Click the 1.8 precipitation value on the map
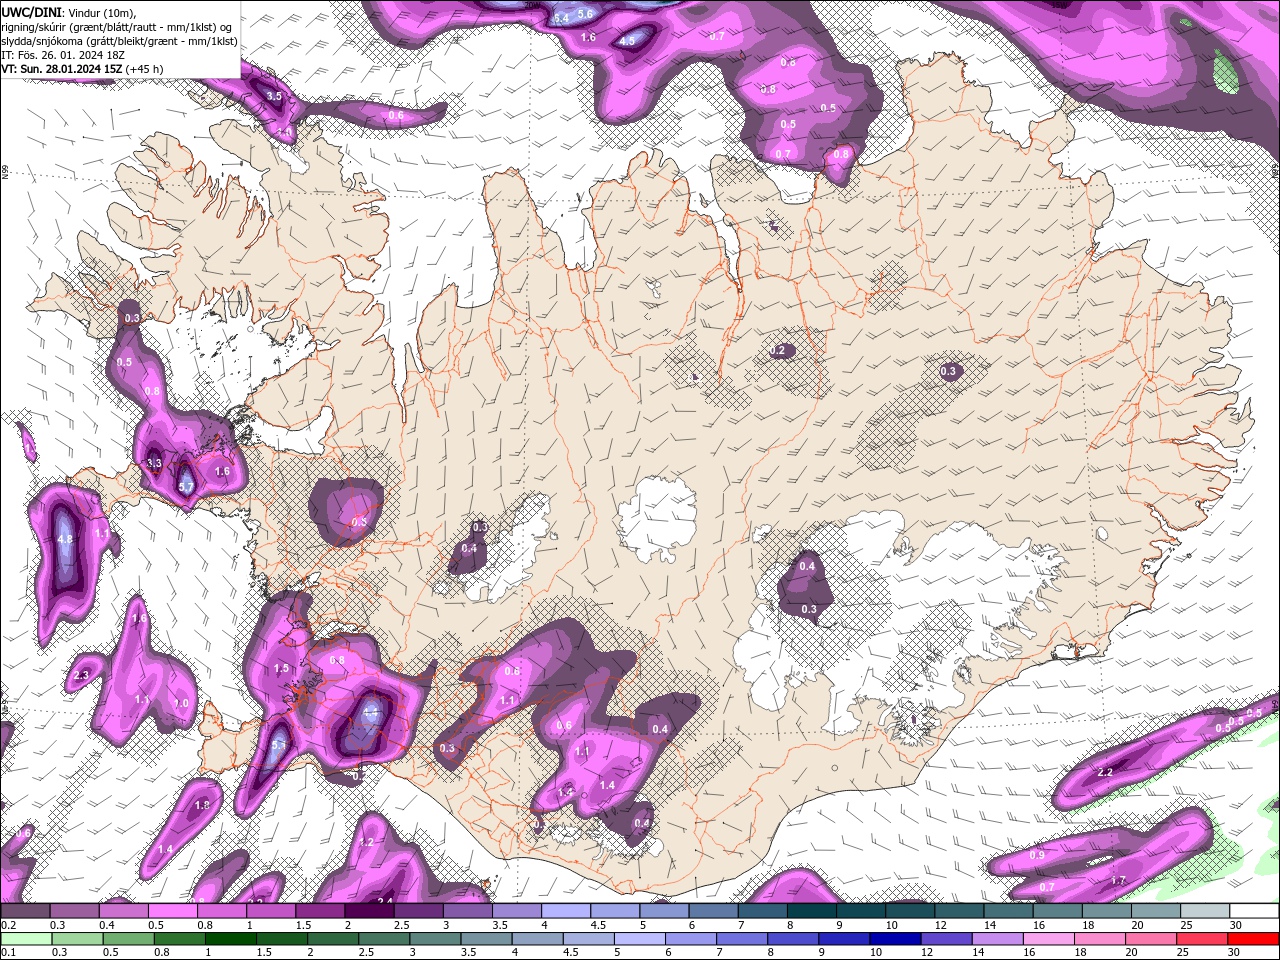This screenshot has width=1280, height=960. click(202, 805)
